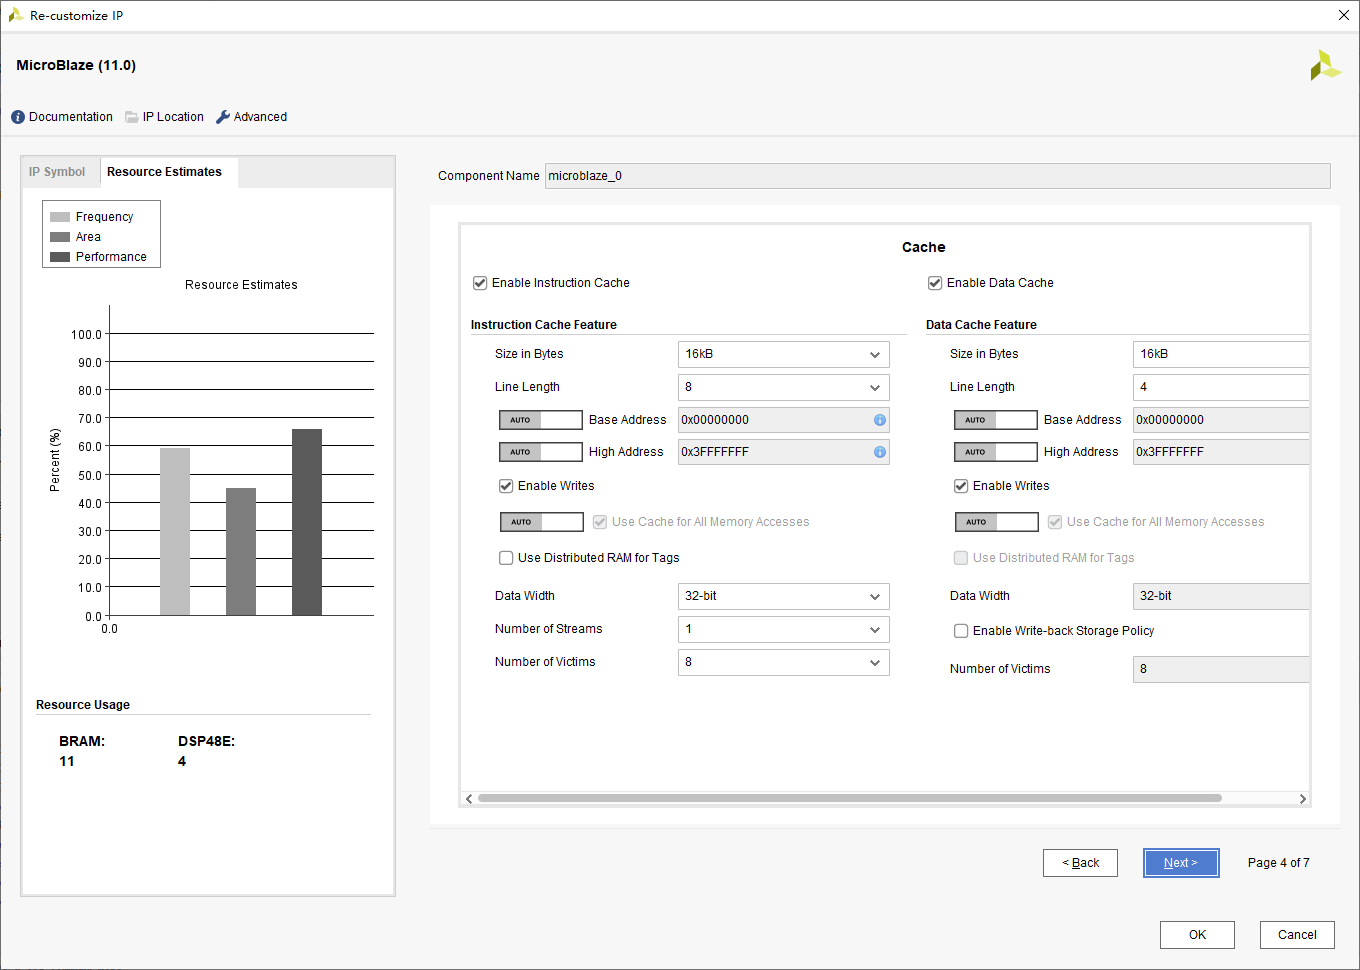Click the IP Location folder icon

click(132, 117)
